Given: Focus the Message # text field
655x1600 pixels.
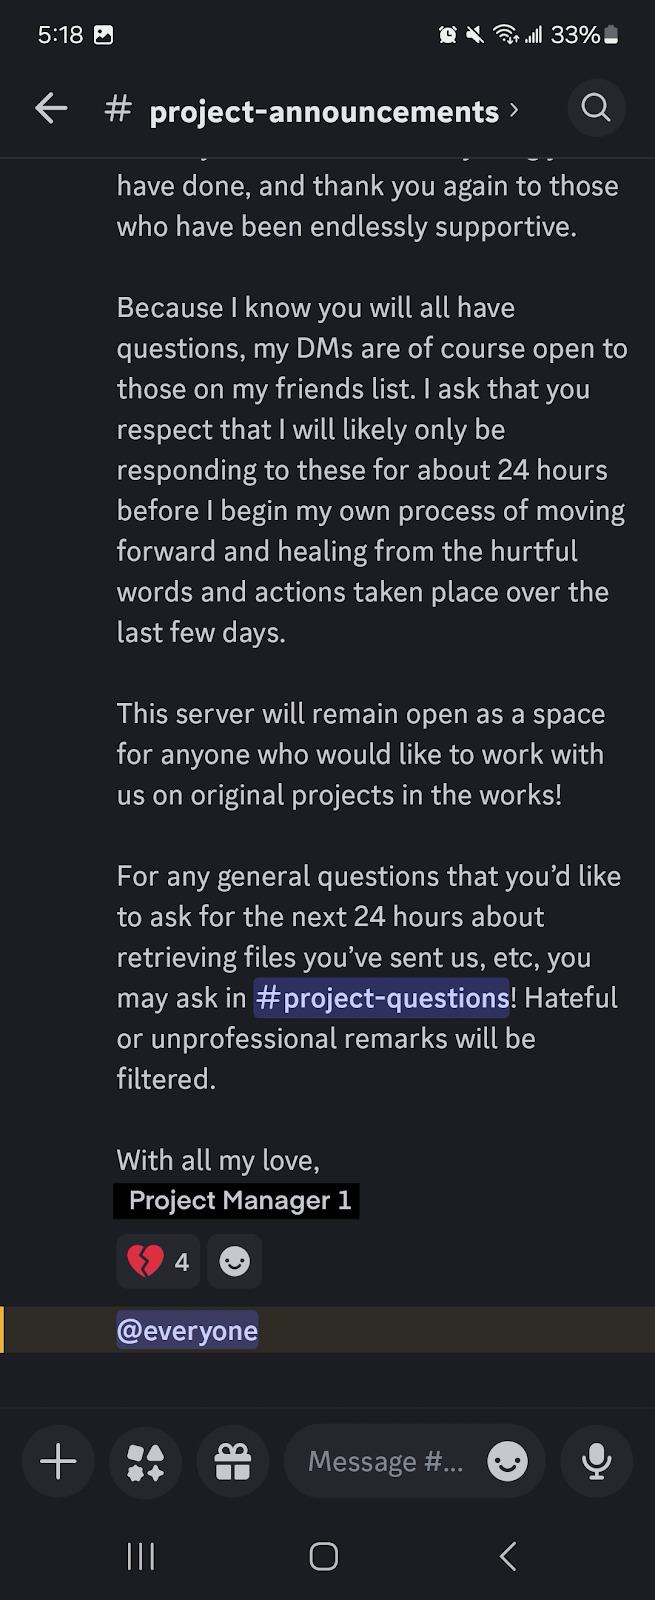Looking at the screenshot, I should [385, 1462].
